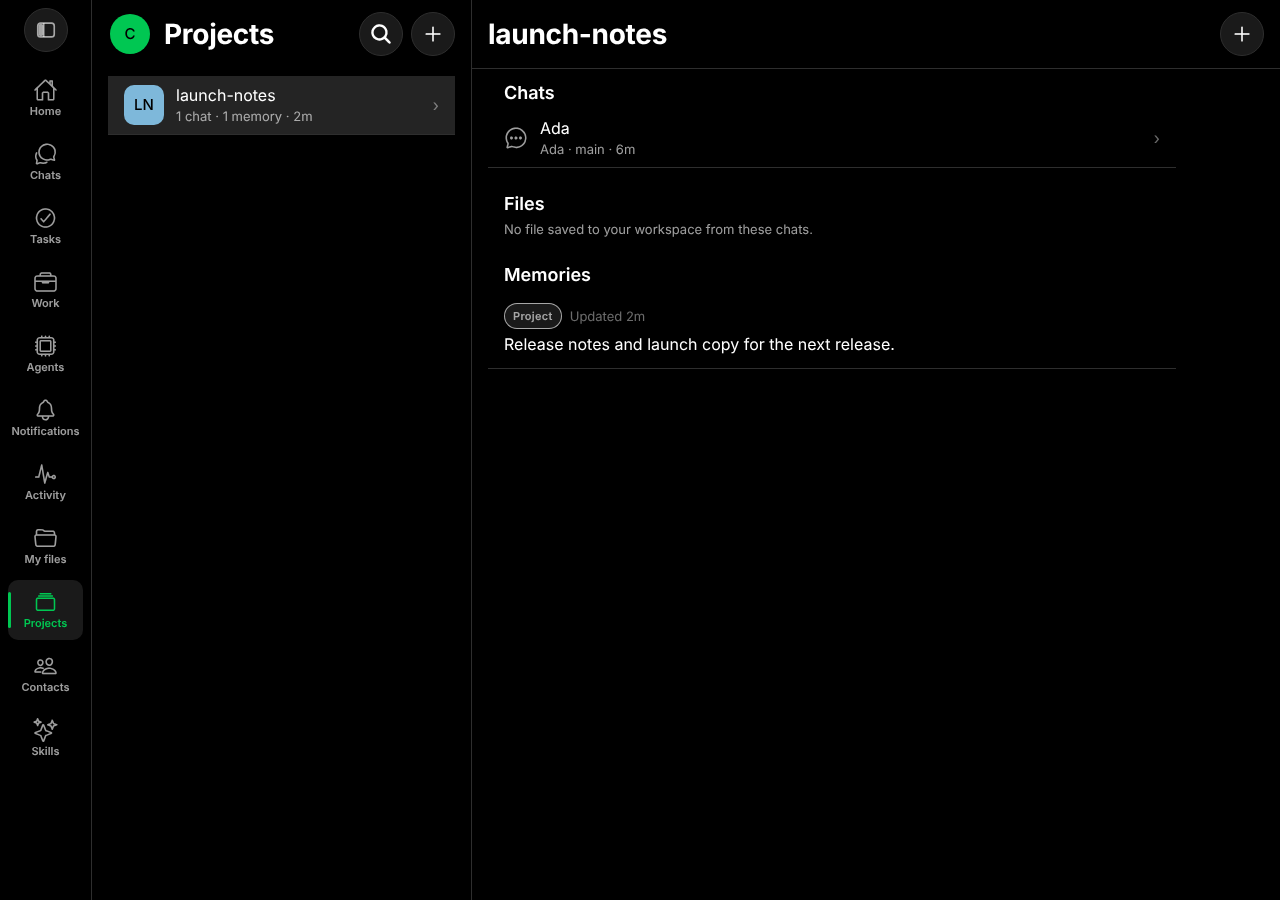Select Projects in the sidebar

click(x=45, y=610)
